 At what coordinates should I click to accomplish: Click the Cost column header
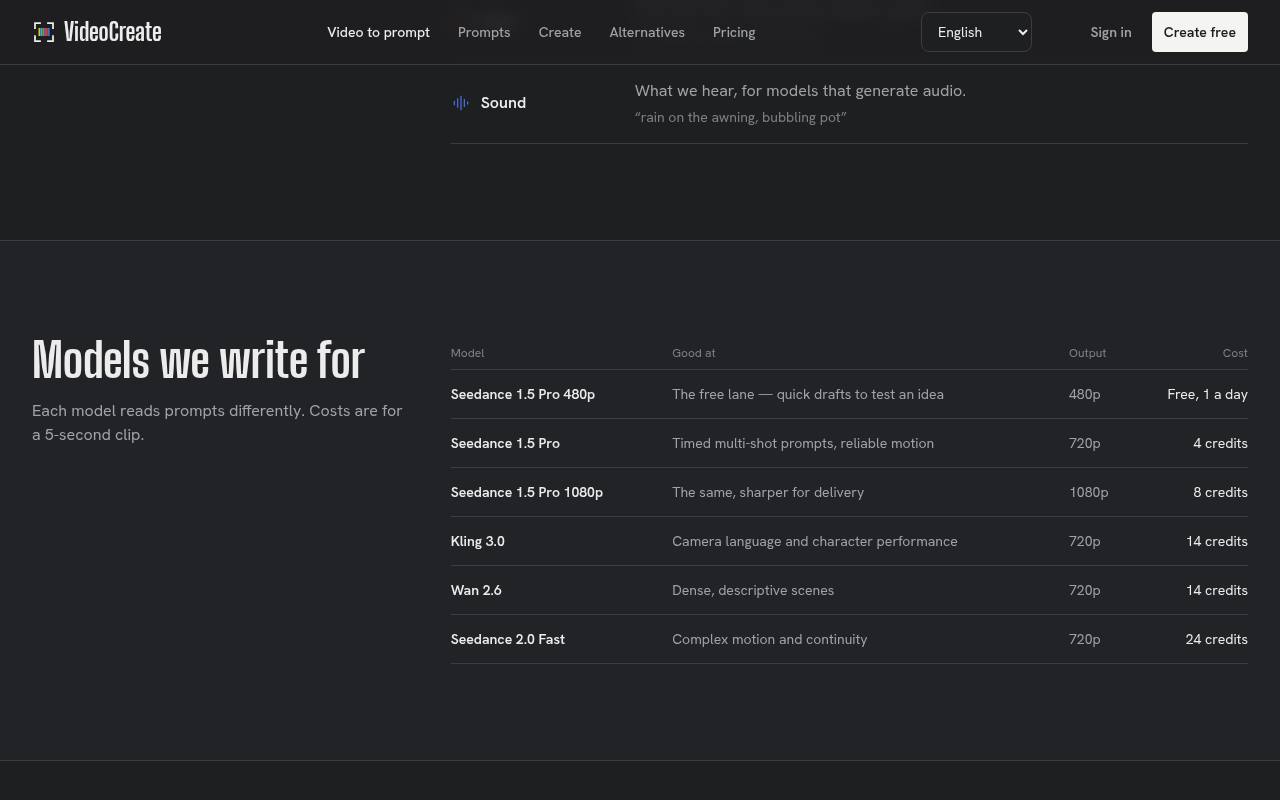[1235, 353]
